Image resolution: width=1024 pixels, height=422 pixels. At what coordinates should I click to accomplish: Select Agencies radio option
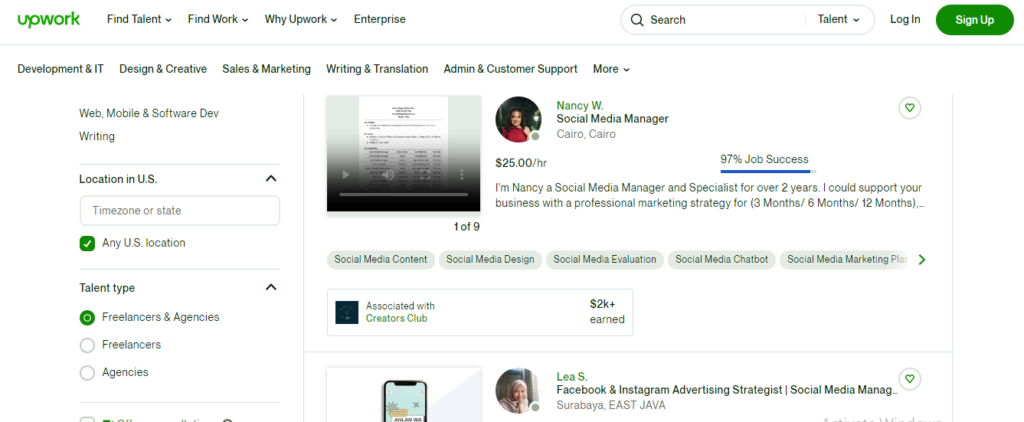[87, 373]
